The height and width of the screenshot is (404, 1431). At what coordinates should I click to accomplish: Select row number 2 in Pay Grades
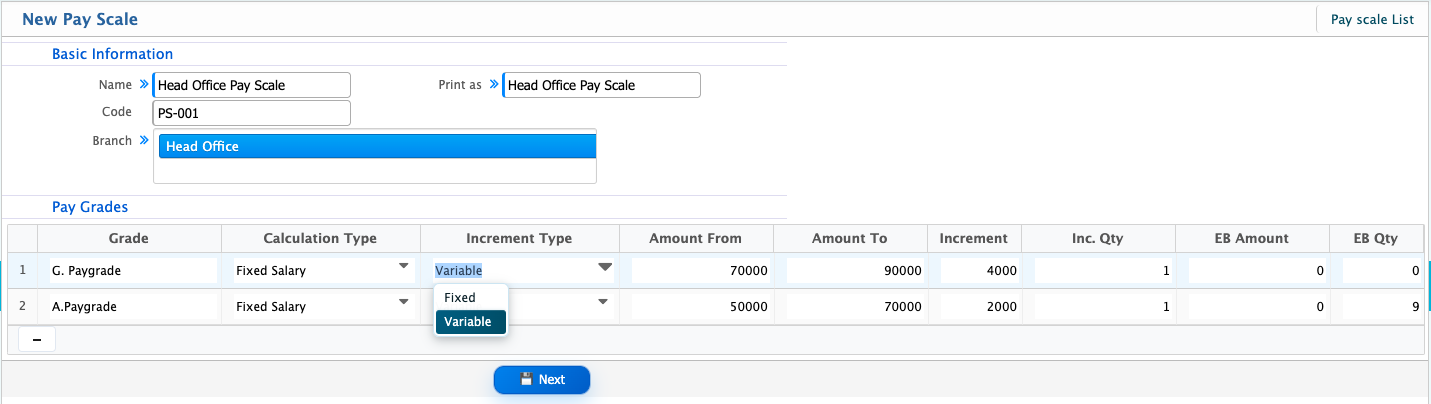click(22, 307)
